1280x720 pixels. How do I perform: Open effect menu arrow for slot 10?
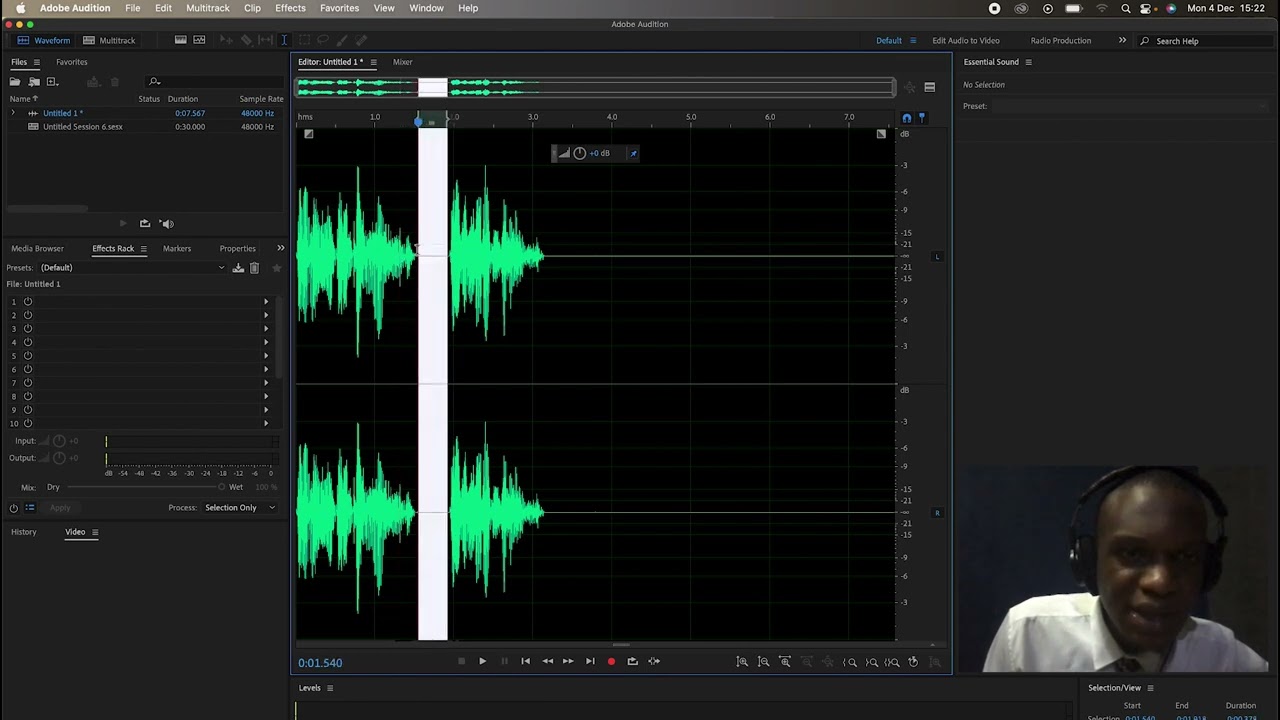pyautogui.click(x=266, y=423)
